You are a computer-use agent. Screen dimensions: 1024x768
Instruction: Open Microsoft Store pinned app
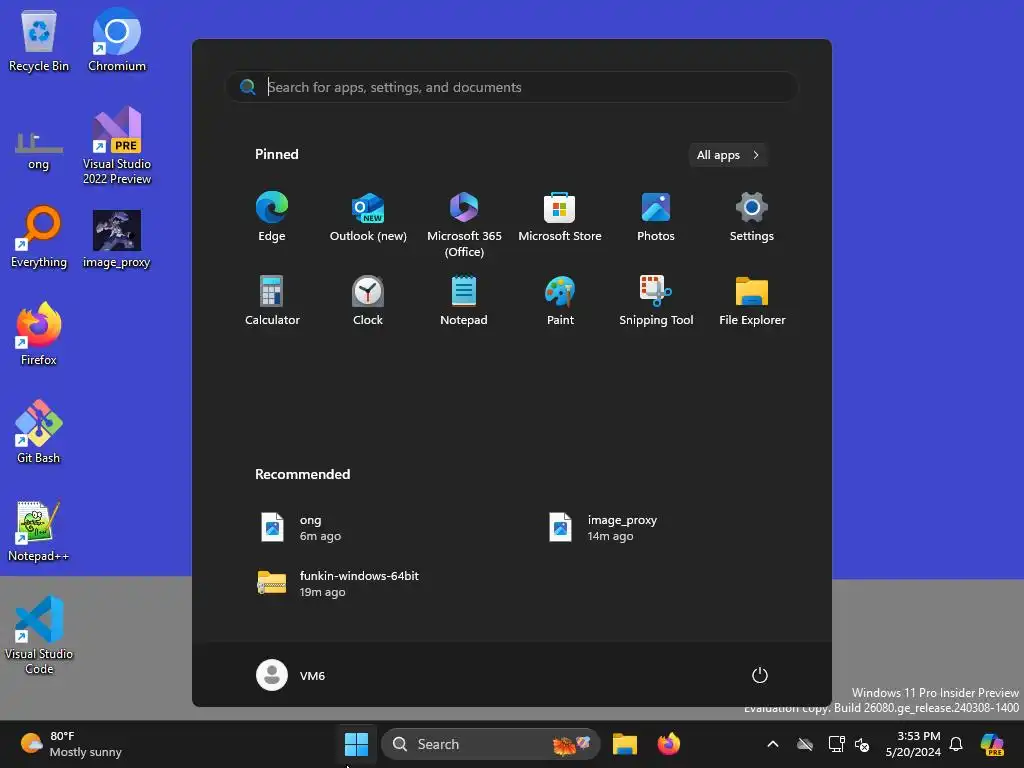560,217
